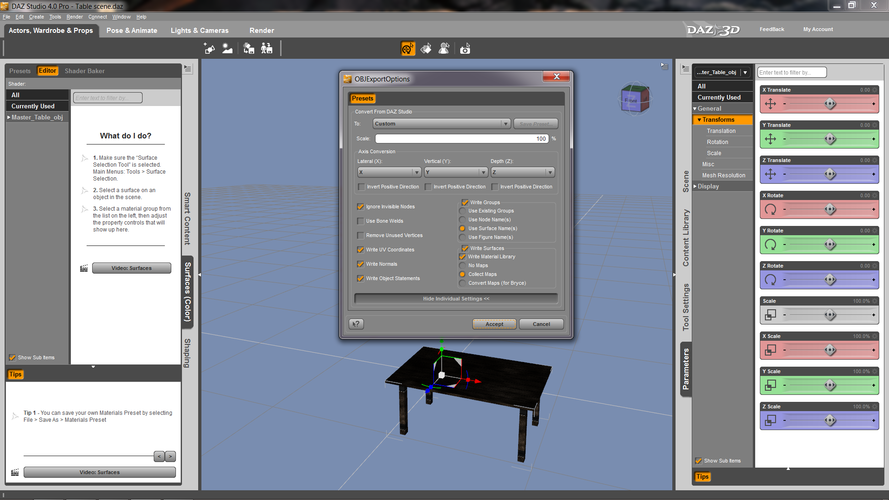Screen dimensions: 889x500
Task: Enable Remove Unused Vertices
Action: 360,235
